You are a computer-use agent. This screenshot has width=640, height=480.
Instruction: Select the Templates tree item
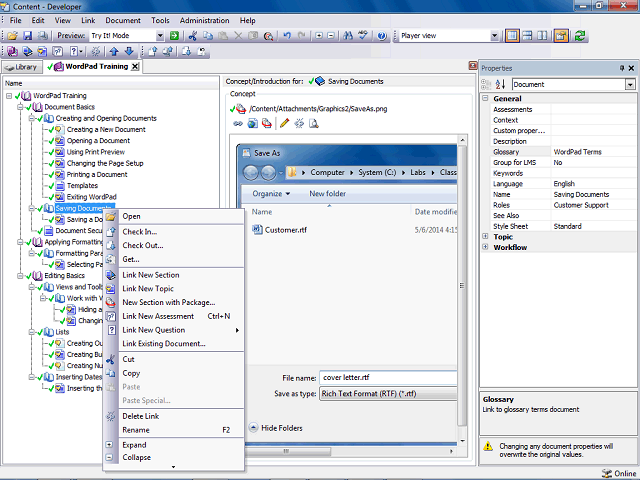[82, 186]
